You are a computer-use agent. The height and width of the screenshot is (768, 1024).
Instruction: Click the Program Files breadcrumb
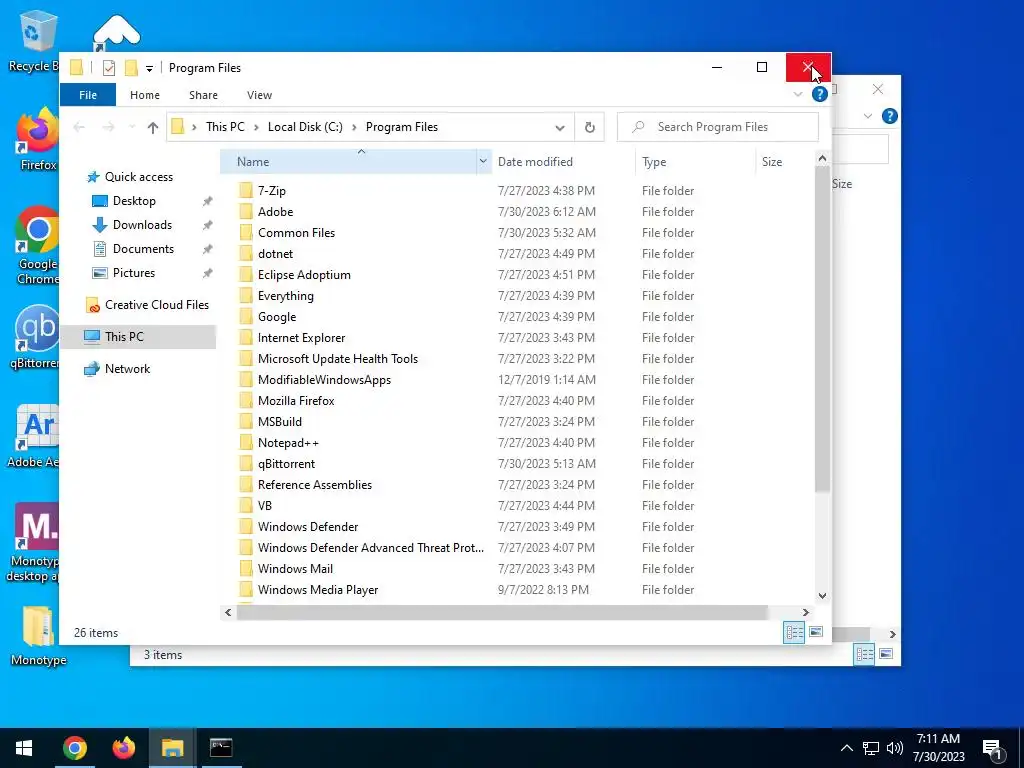pyautogui.click(x=402, y=127)
